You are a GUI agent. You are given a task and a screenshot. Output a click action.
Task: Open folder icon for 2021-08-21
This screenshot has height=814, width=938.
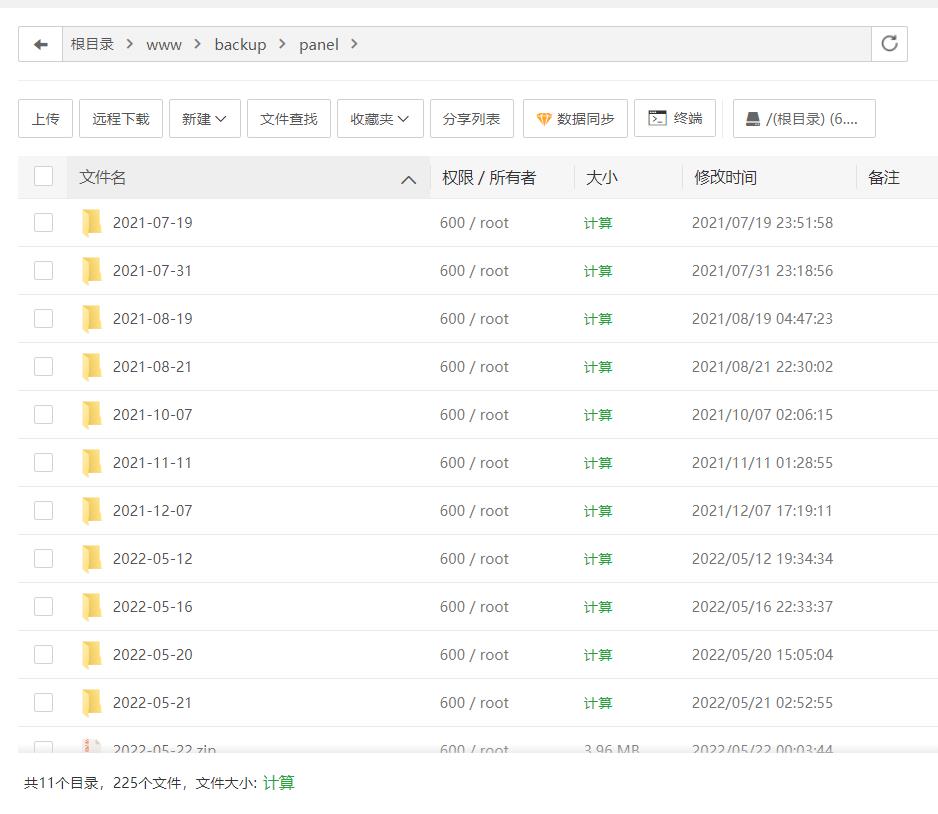[x=92, y=367]
